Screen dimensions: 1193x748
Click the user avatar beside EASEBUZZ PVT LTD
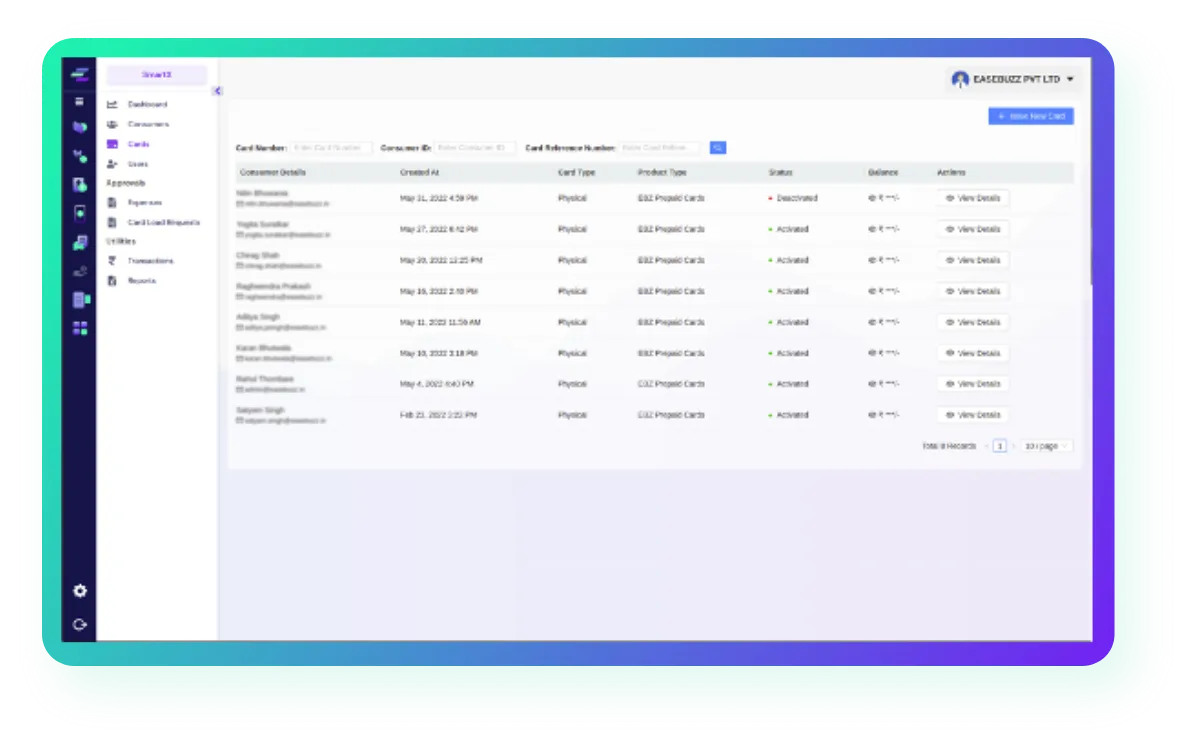960,79
